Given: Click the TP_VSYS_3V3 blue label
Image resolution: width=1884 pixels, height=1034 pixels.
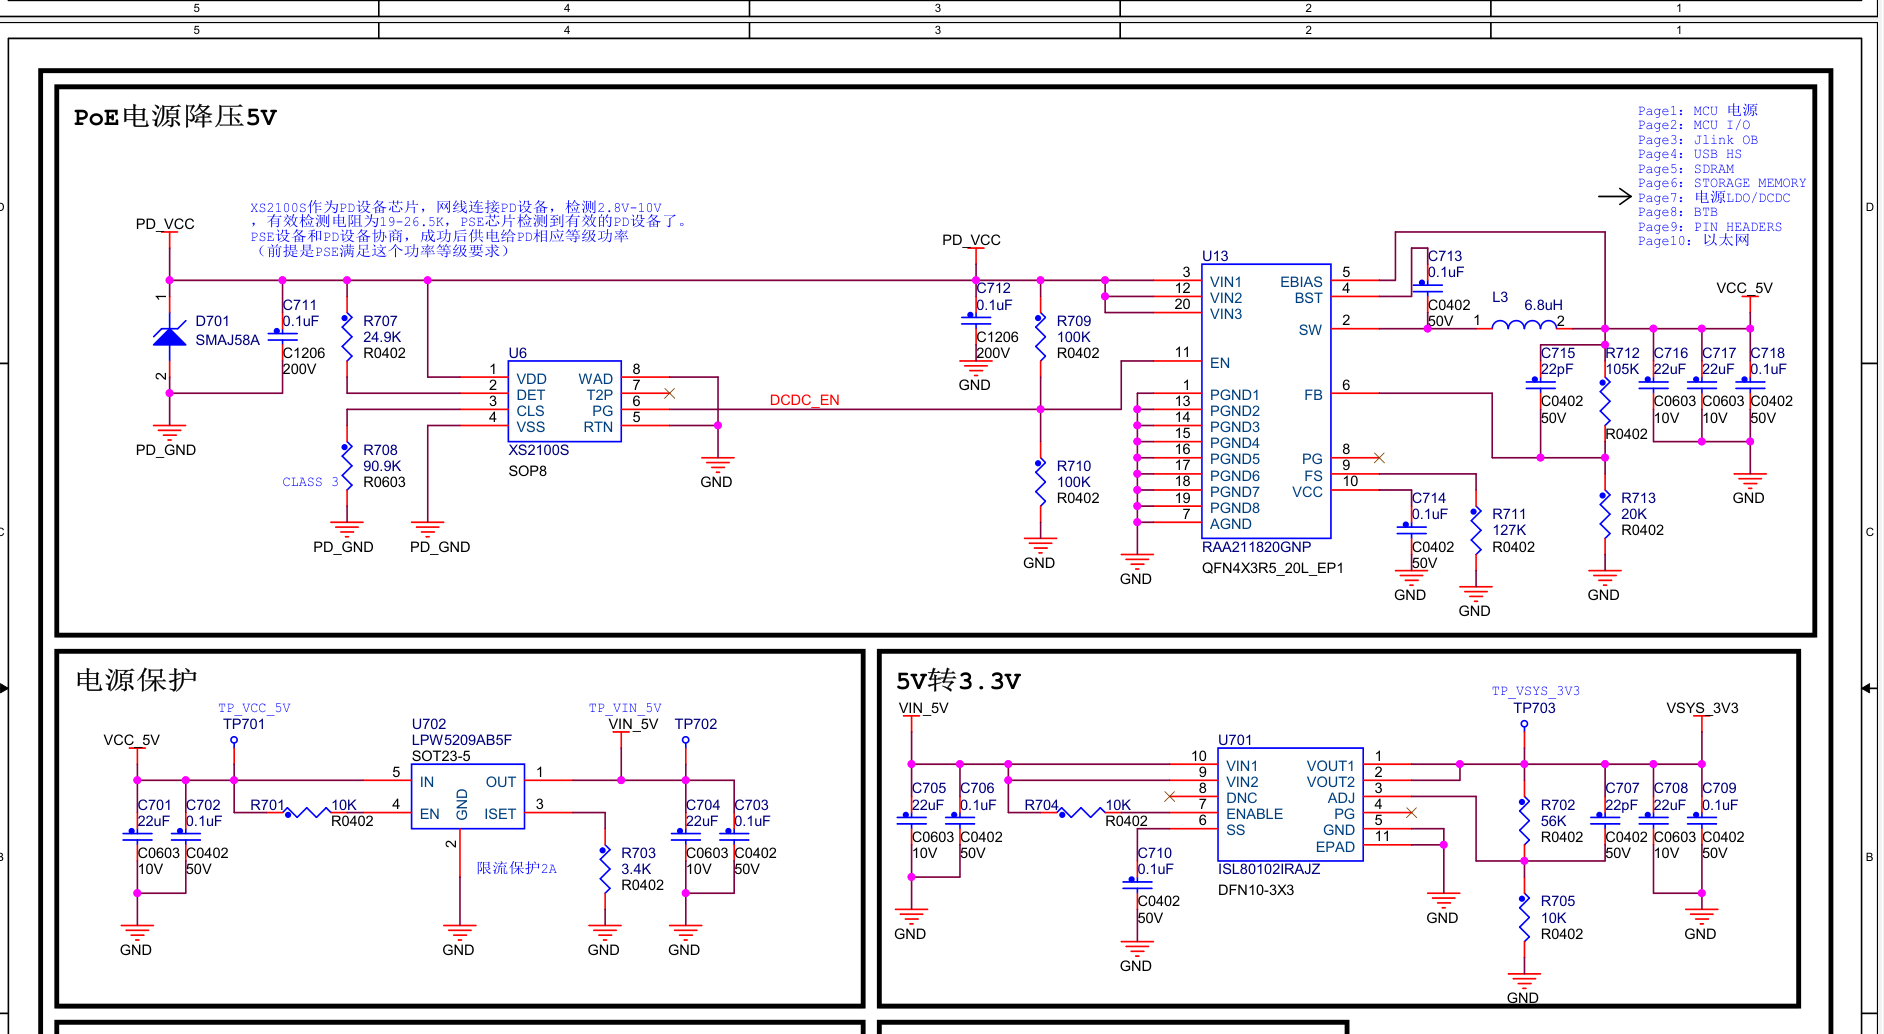Looking at the screenshot, I should (1535, 691).
